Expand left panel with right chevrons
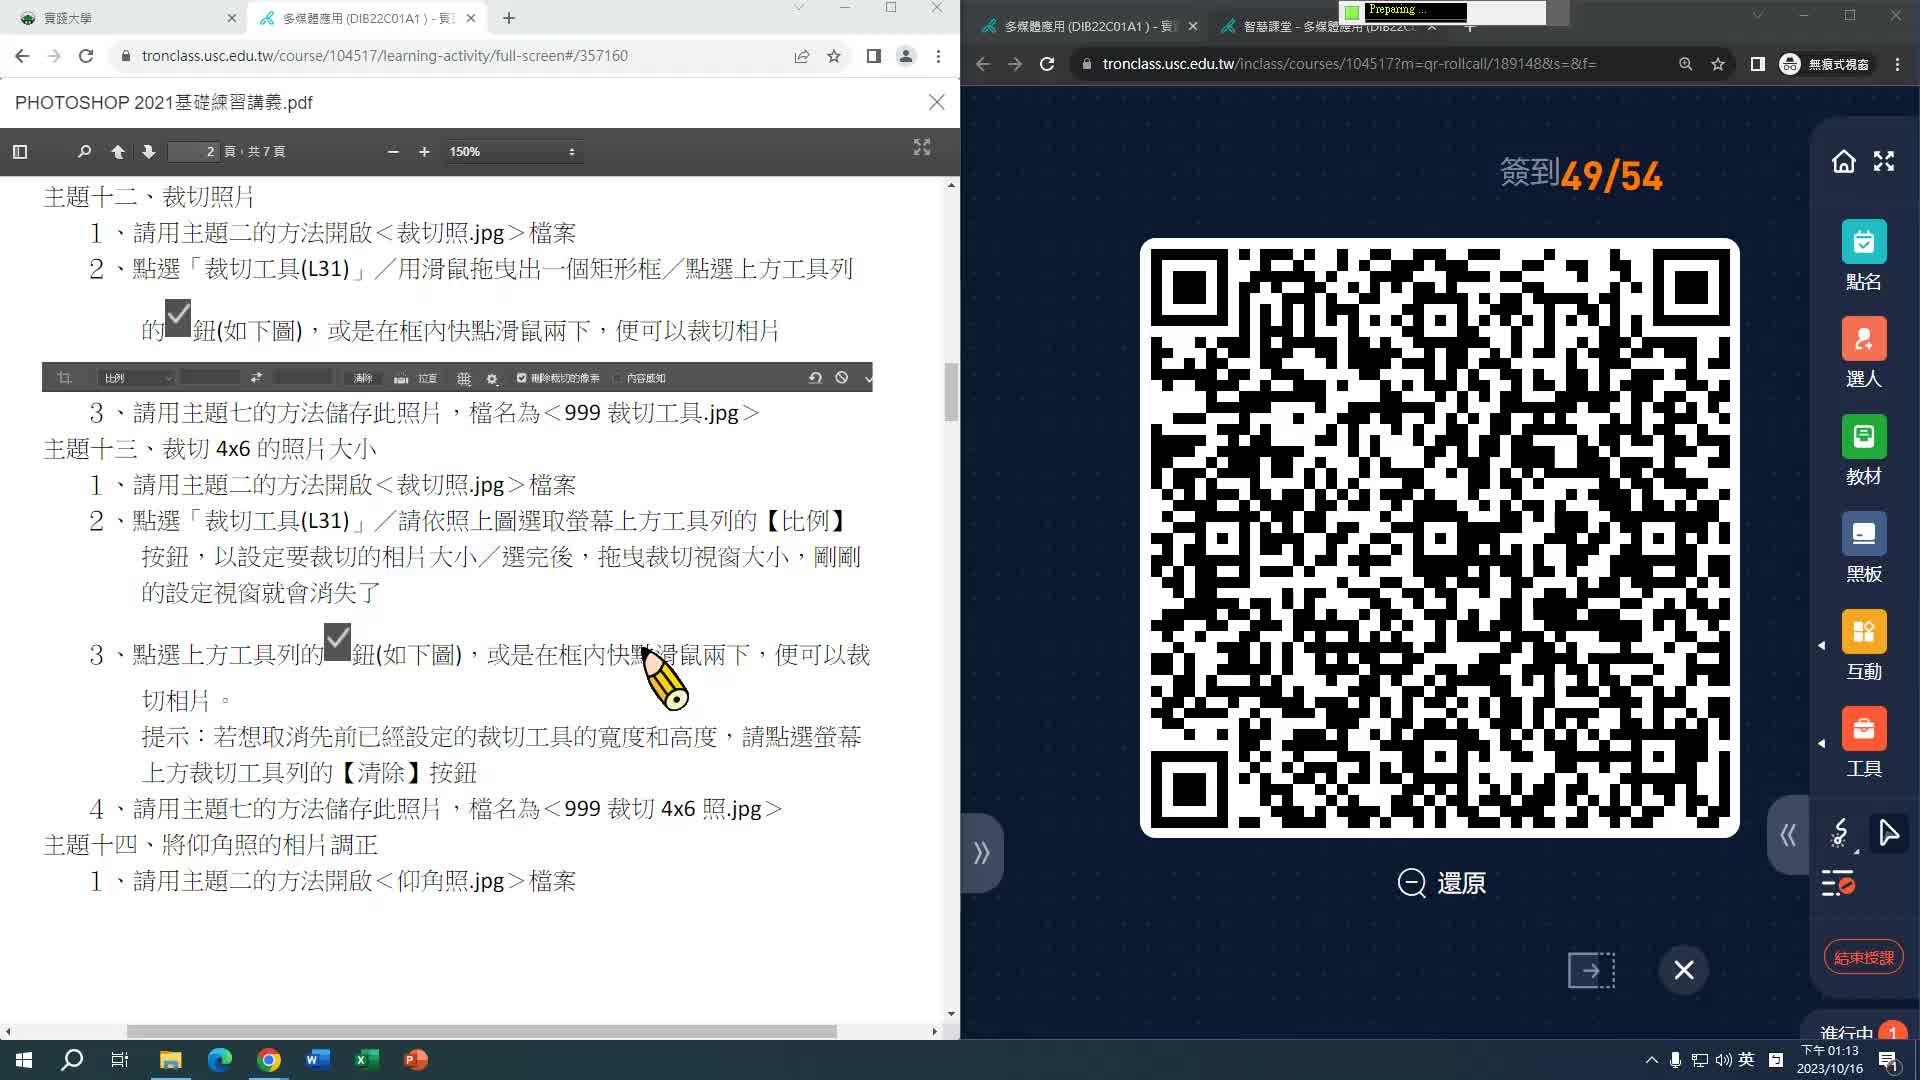The image size is (1920, 1080). [x=981, y=853]
